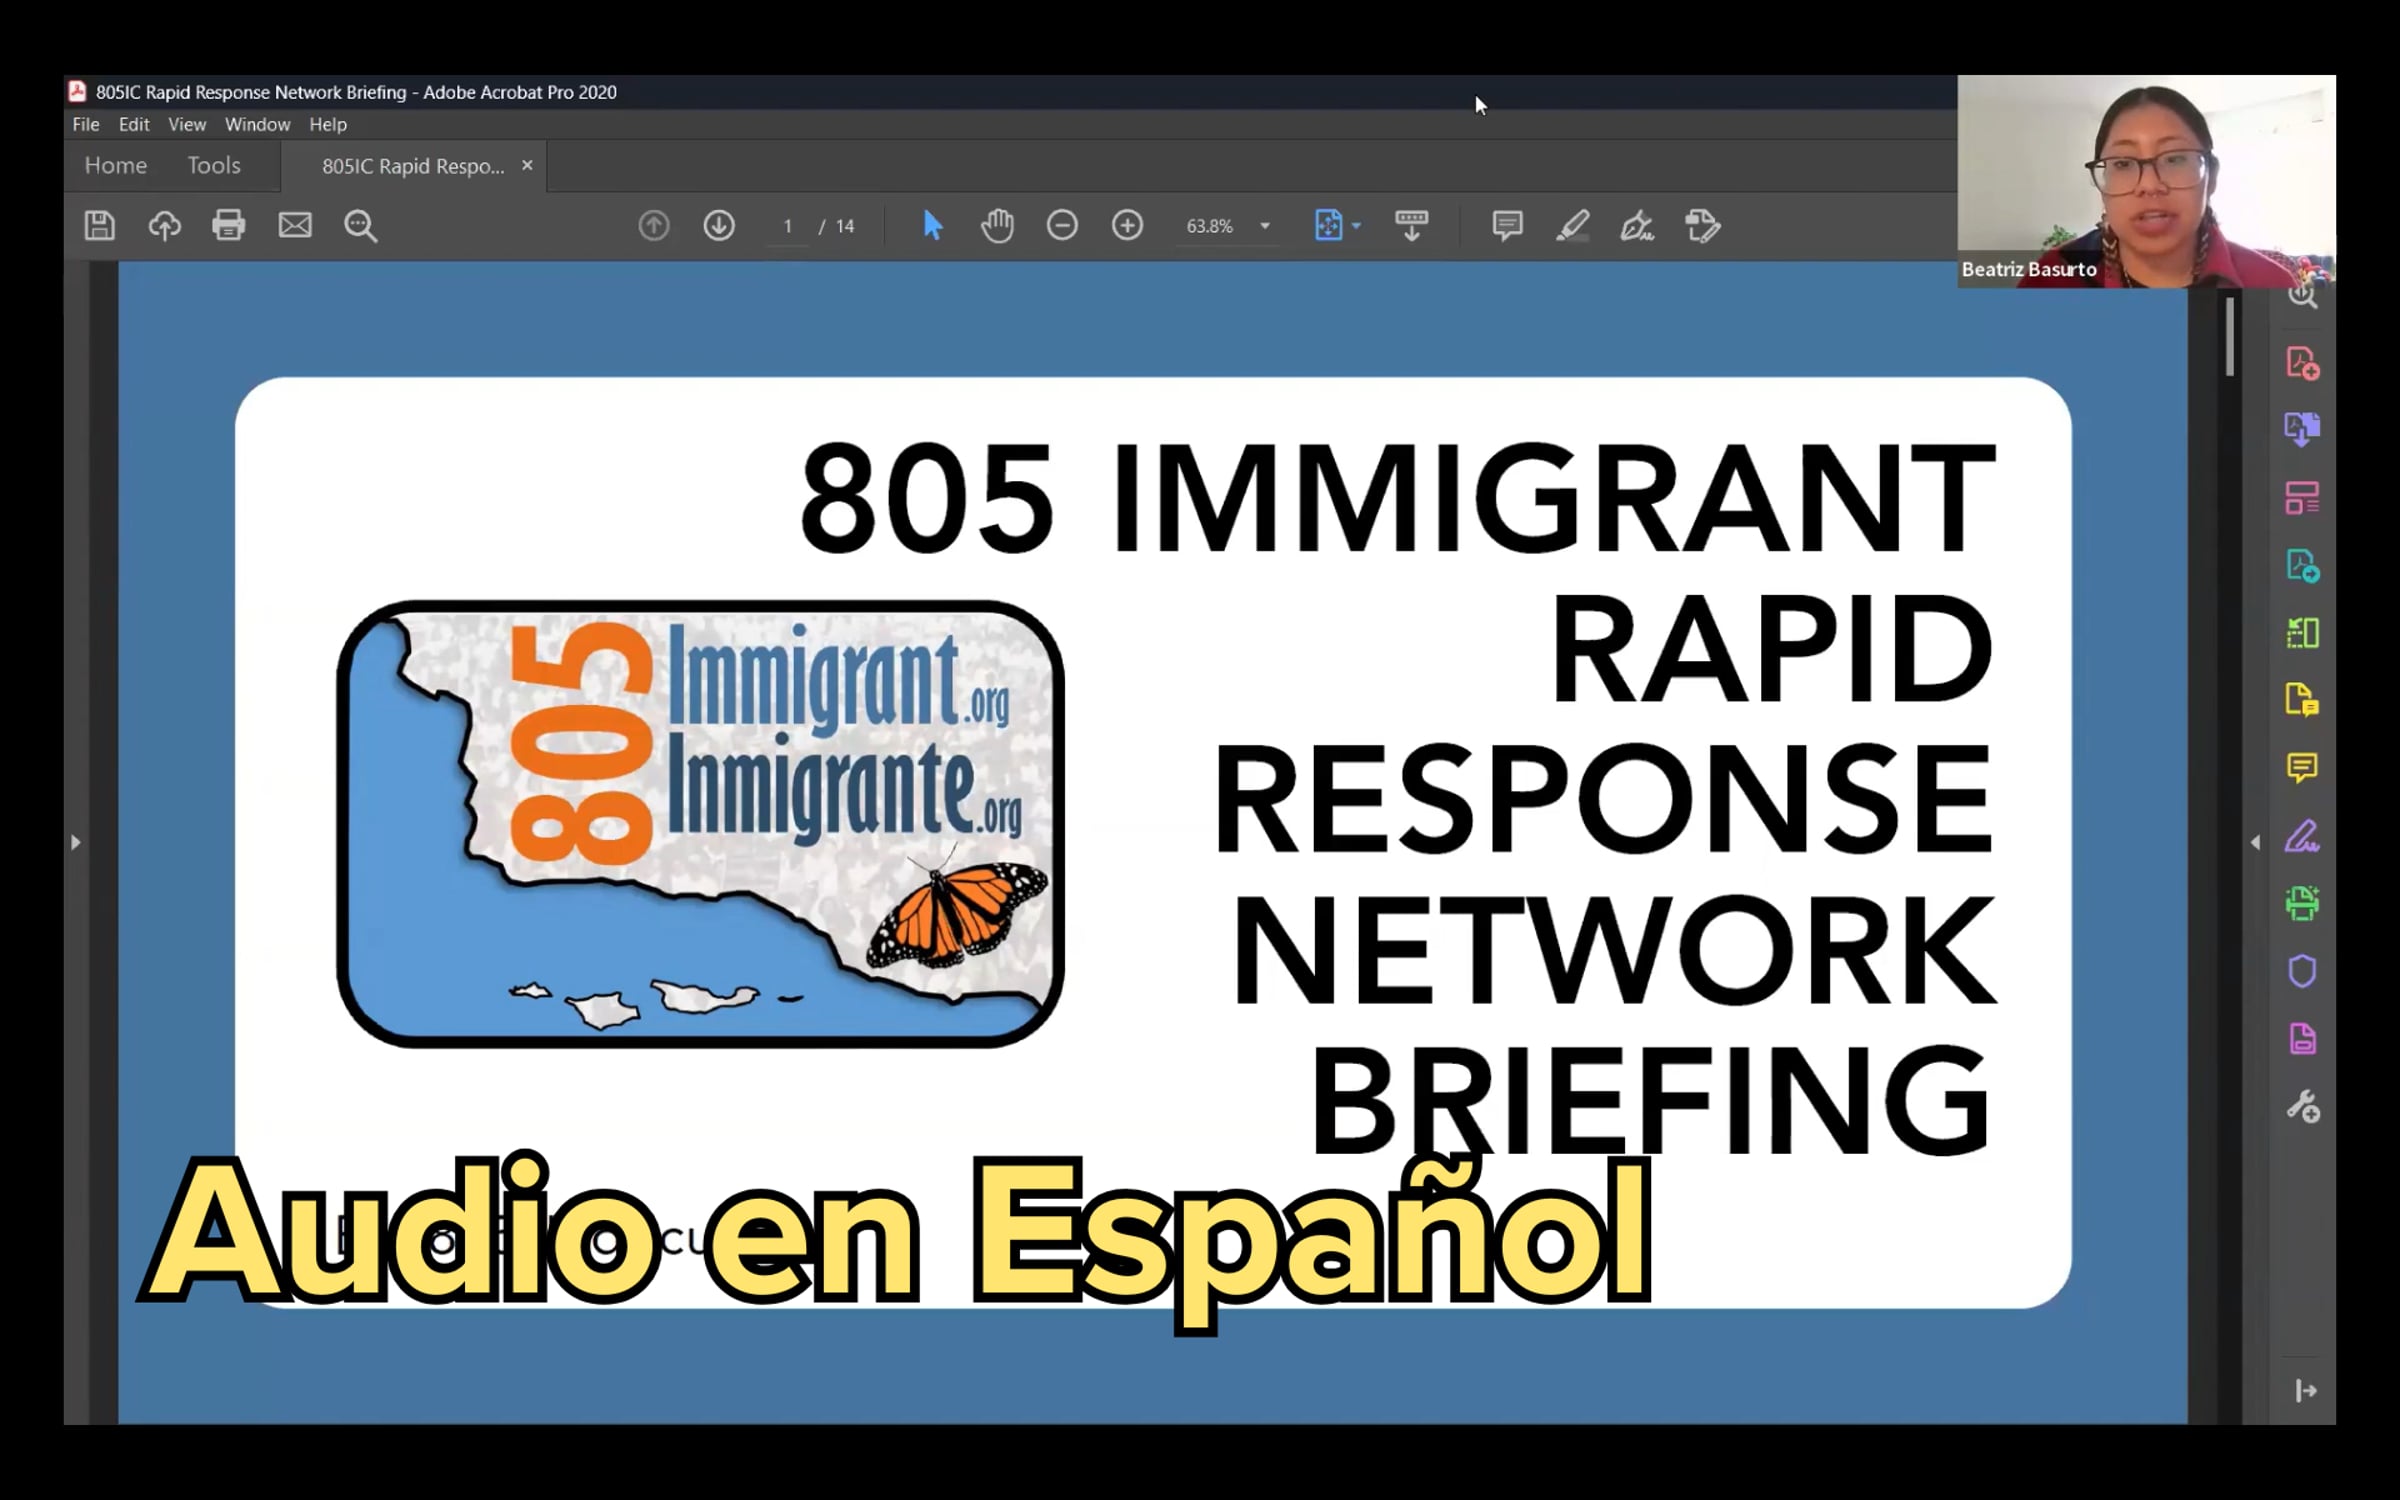Switch to the Tools tab
The width and height of the screenshot is (2400, 1500).
click(214, 165)
